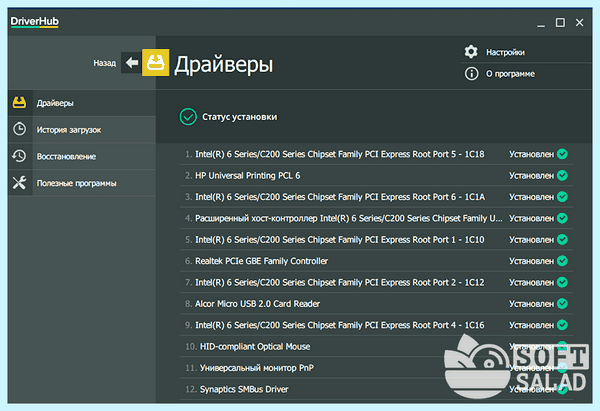Select HP Universal Printing PCL 6 row

click(x=376, y=175)
